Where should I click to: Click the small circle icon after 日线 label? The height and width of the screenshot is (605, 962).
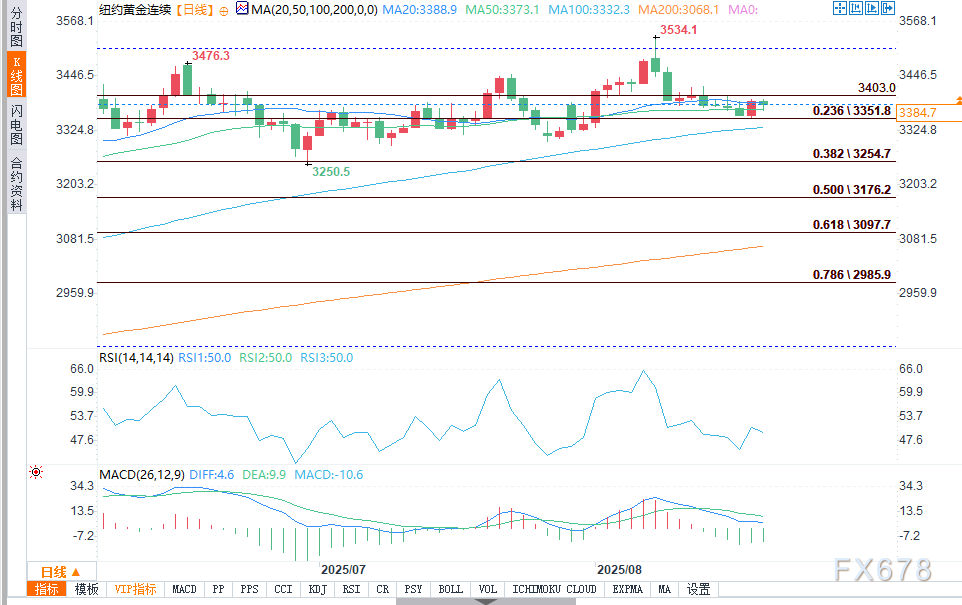[x=222, y=9]
